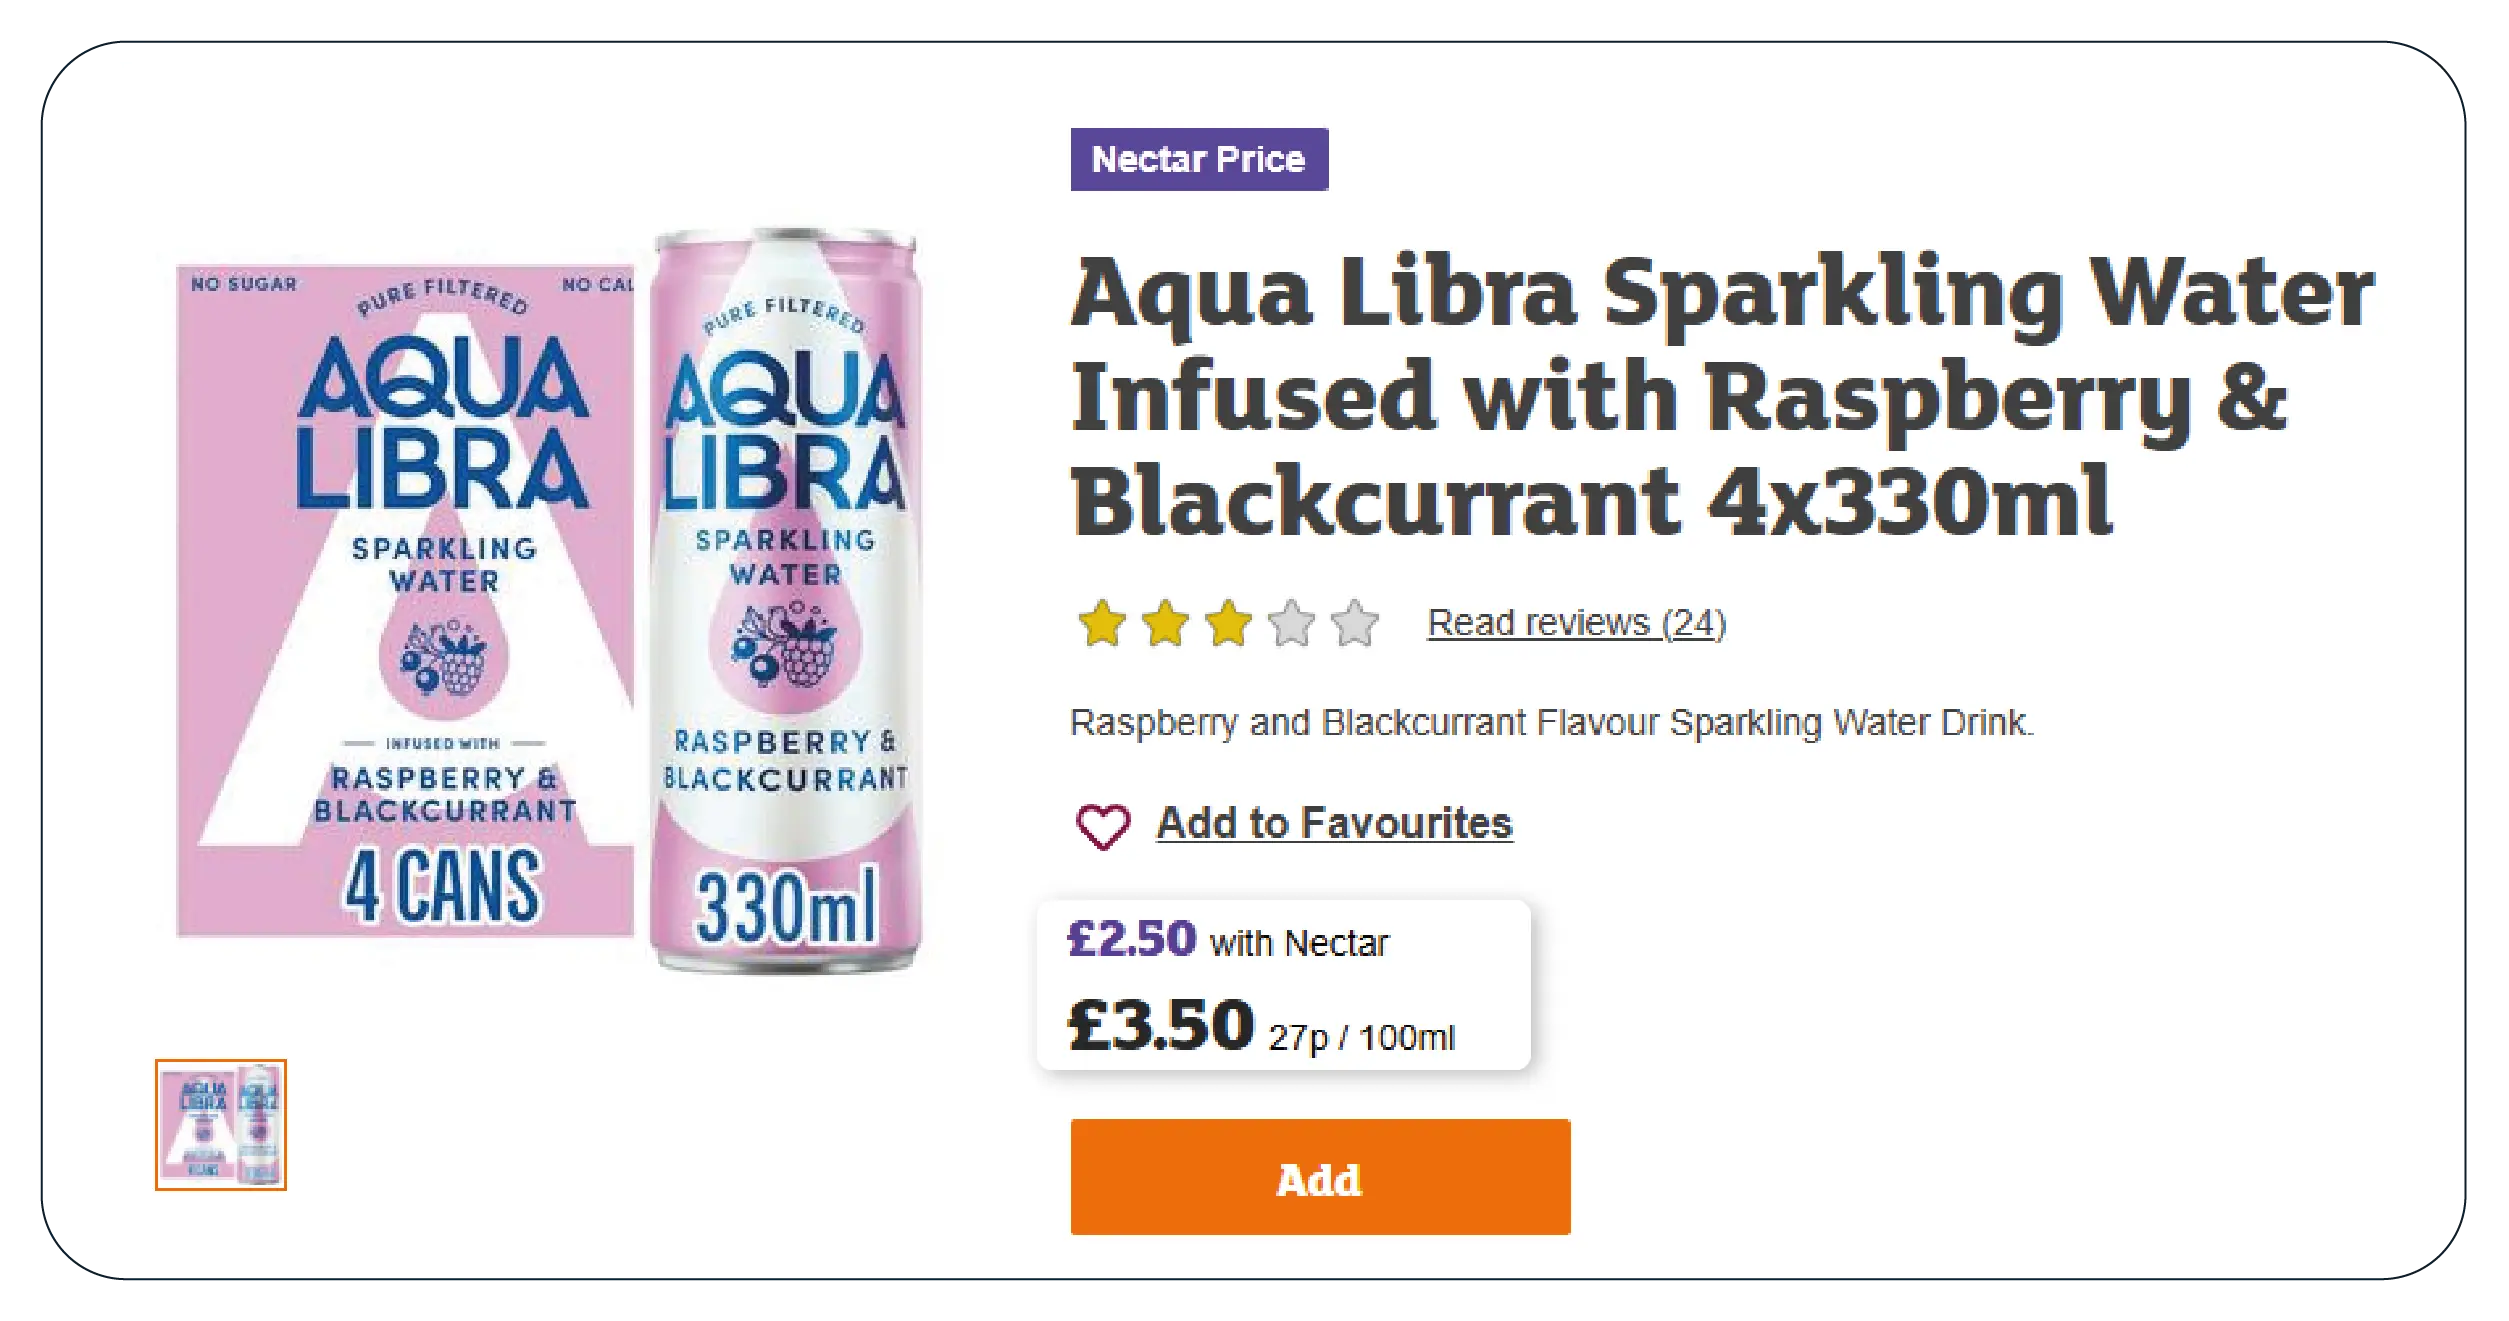The height and width of the screenshot is (1321, 2509).
Task: Click the heart icon beside Add to Favourites
Action: tap(1102, 826)
